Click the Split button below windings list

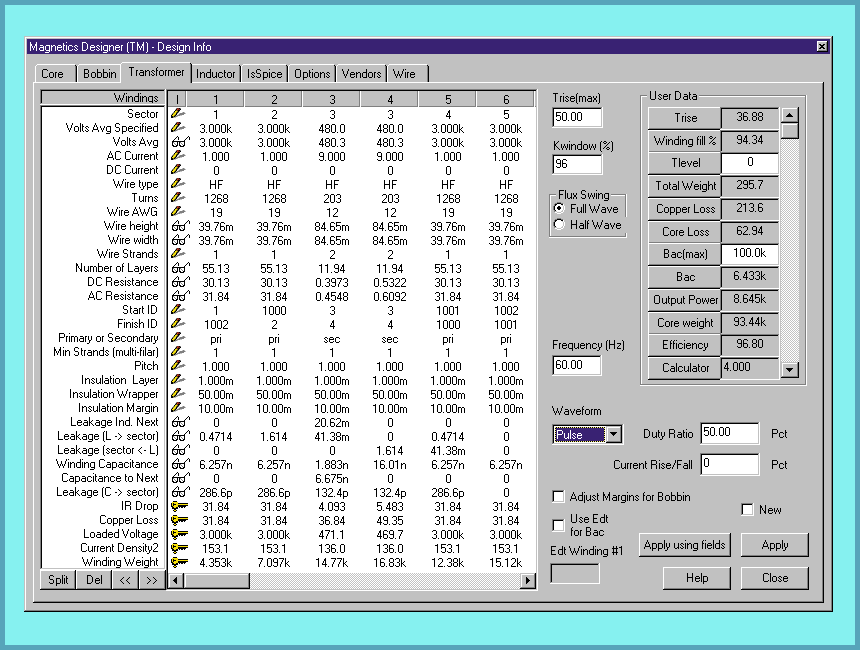click(59, 580)
